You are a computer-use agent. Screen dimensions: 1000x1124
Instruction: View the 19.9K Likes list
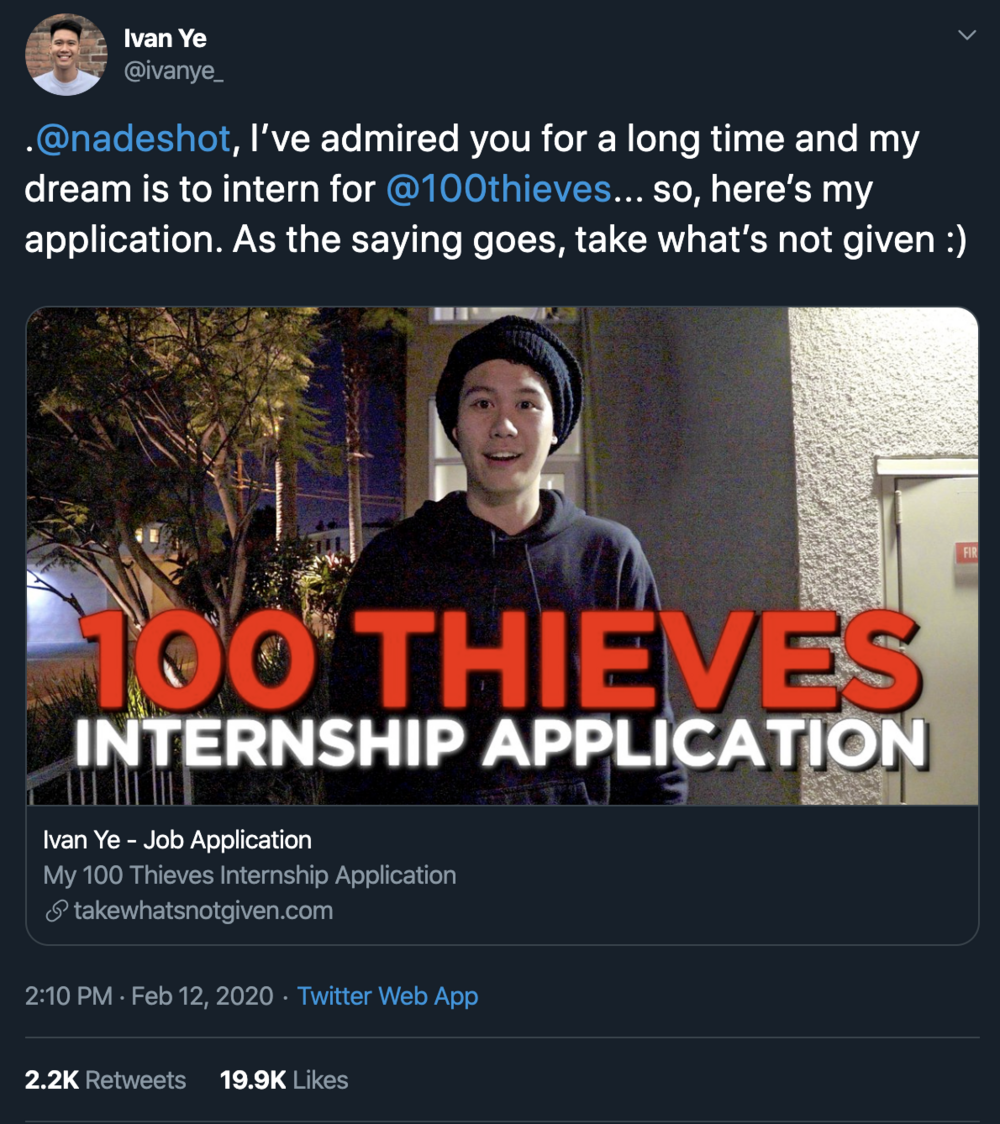pos(284,1080)
